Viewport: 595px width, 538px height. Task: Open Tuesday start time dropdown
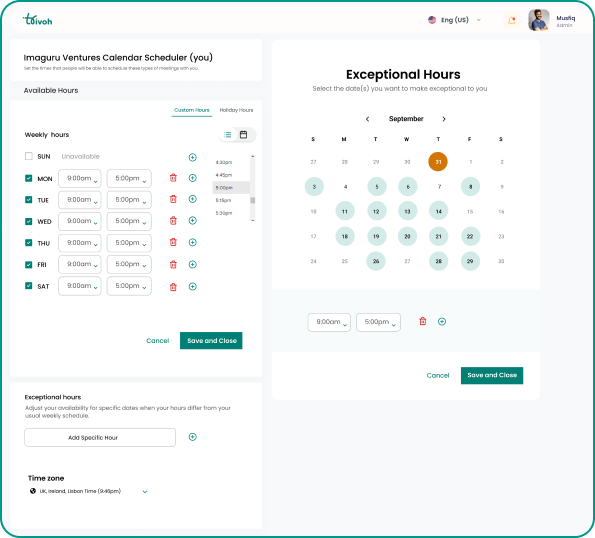coord(80,200)
